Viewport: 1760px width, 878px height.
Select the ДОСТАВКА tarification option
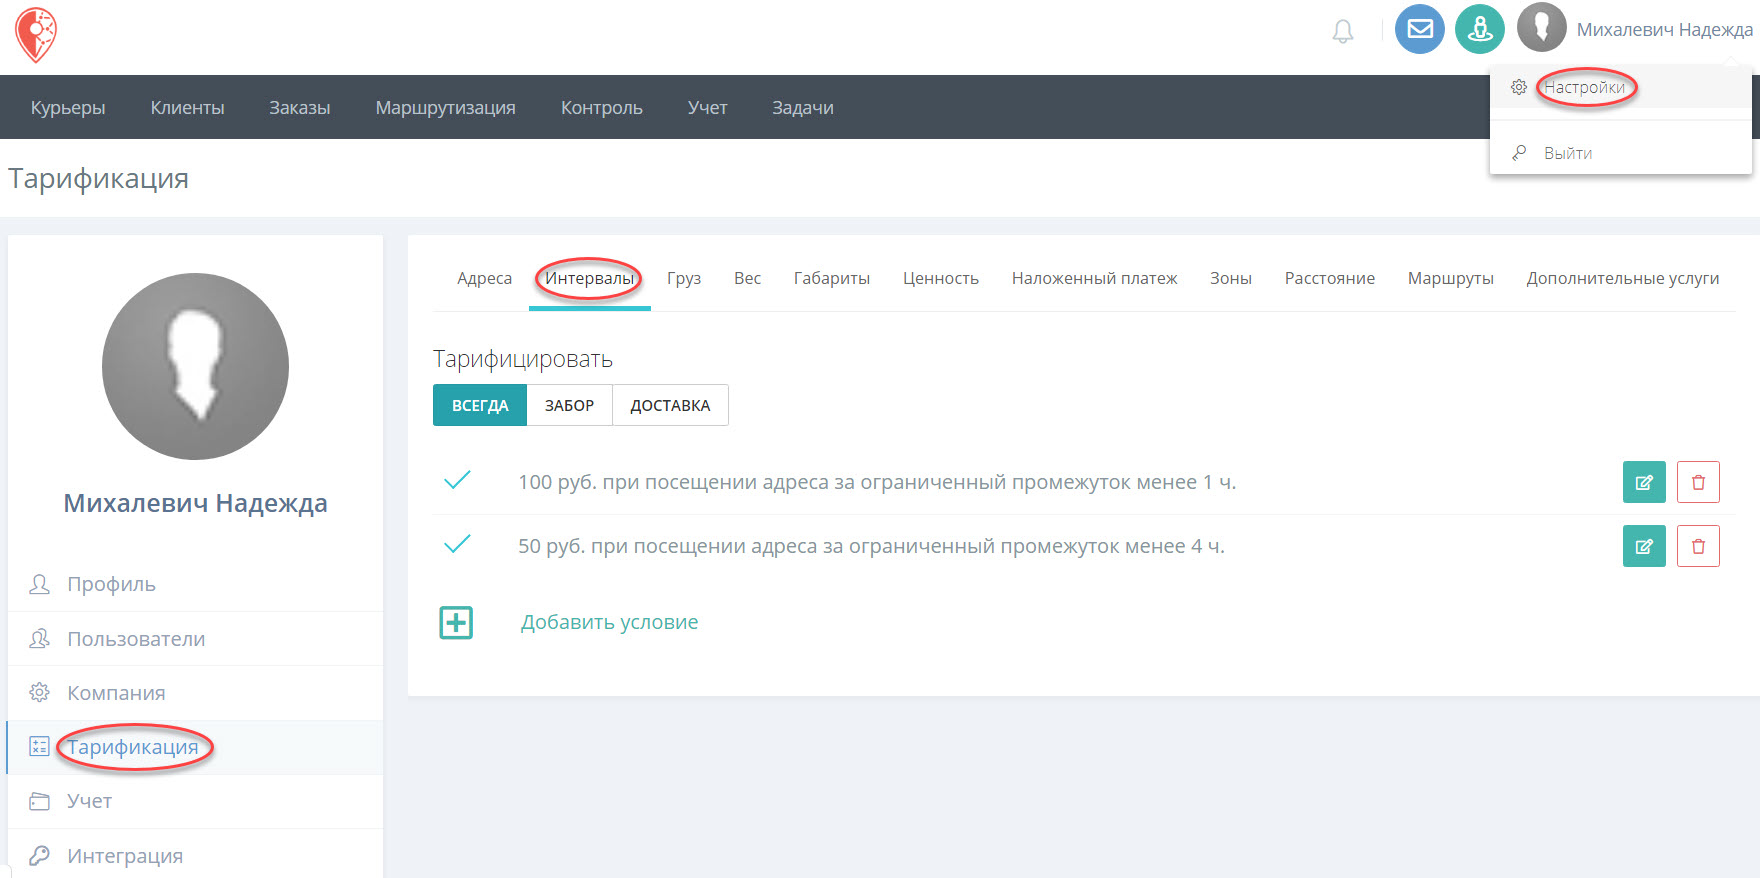point(670,405)
